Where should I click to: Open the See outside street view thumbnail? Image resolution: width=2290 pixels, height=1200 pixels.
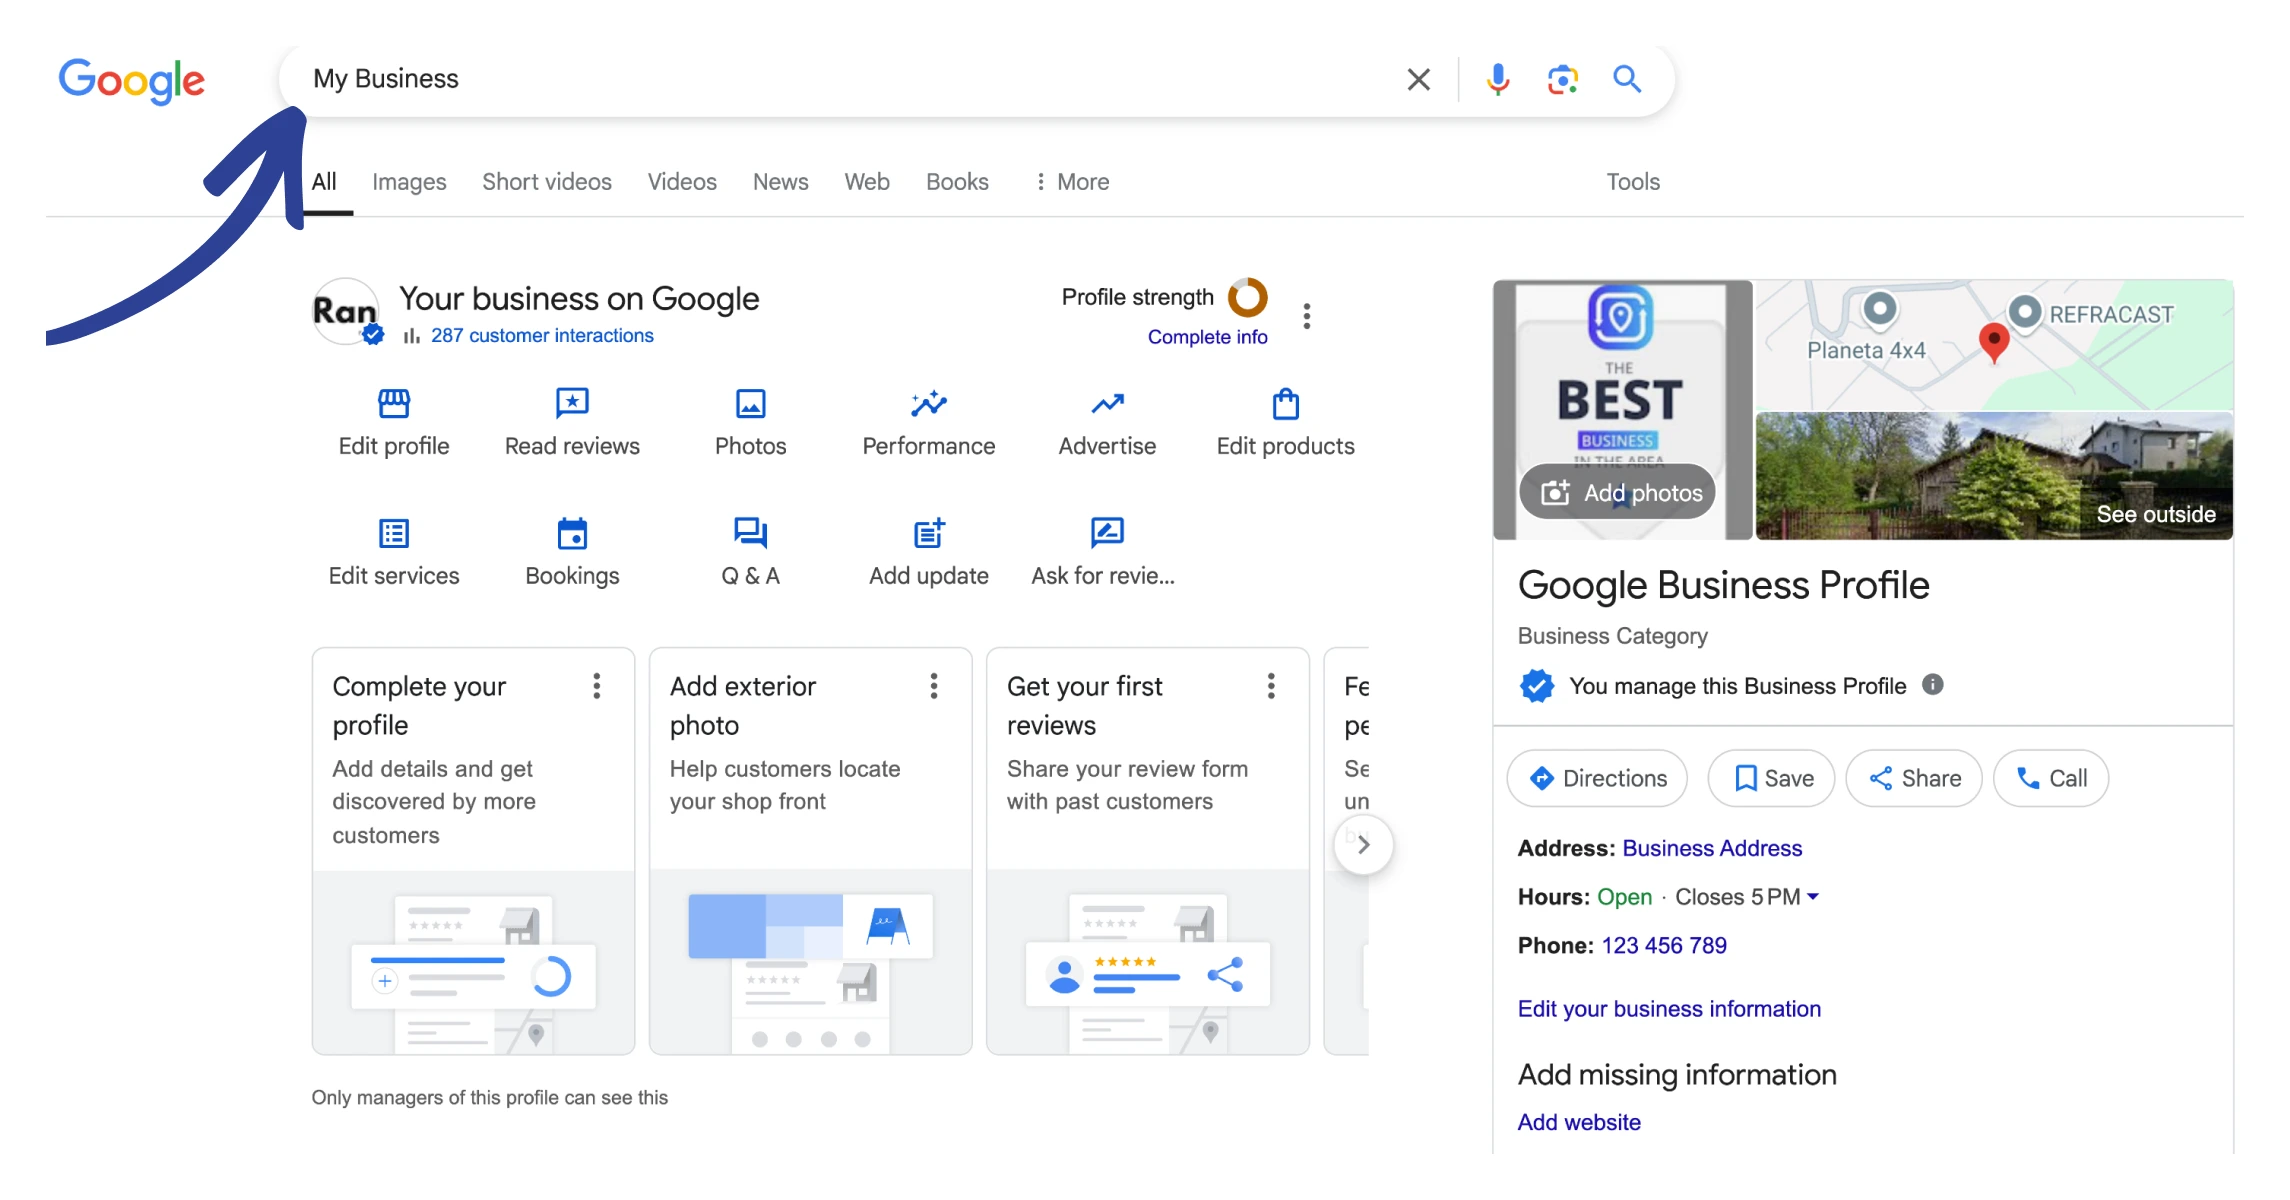(x=1993, y=476)
